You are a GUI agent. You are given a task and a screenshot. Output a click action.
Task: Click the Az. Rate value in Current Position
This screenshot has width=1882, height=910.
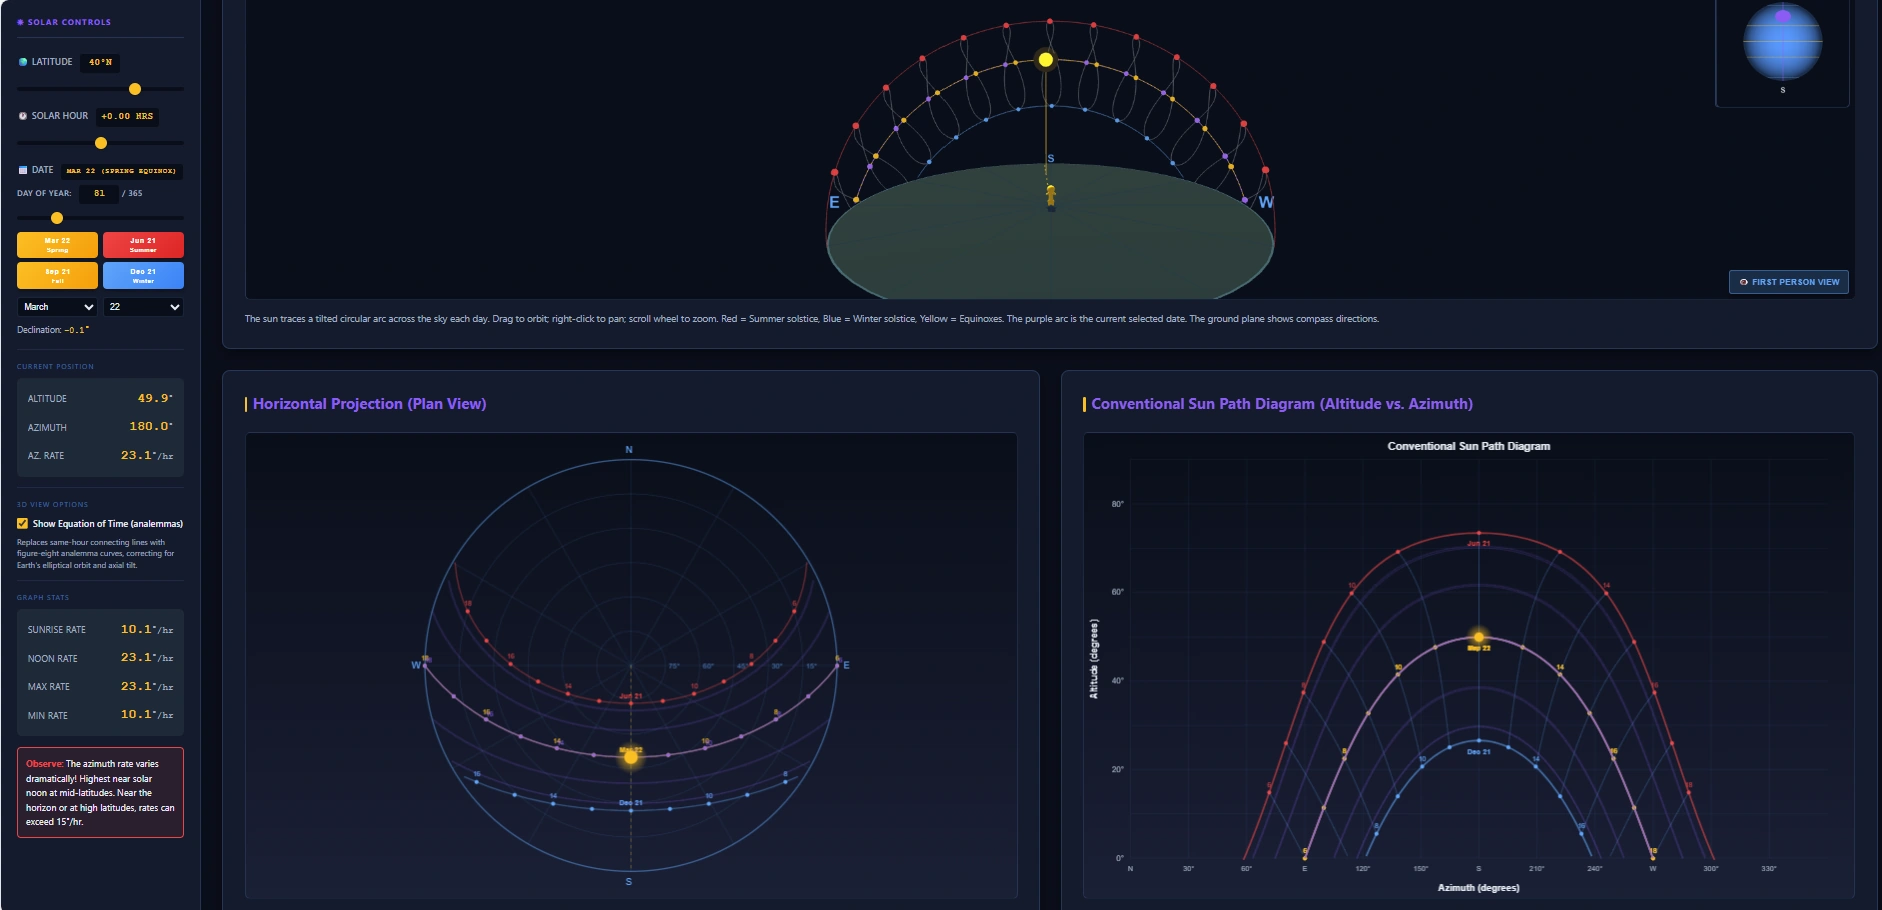(x=147, y=455)
